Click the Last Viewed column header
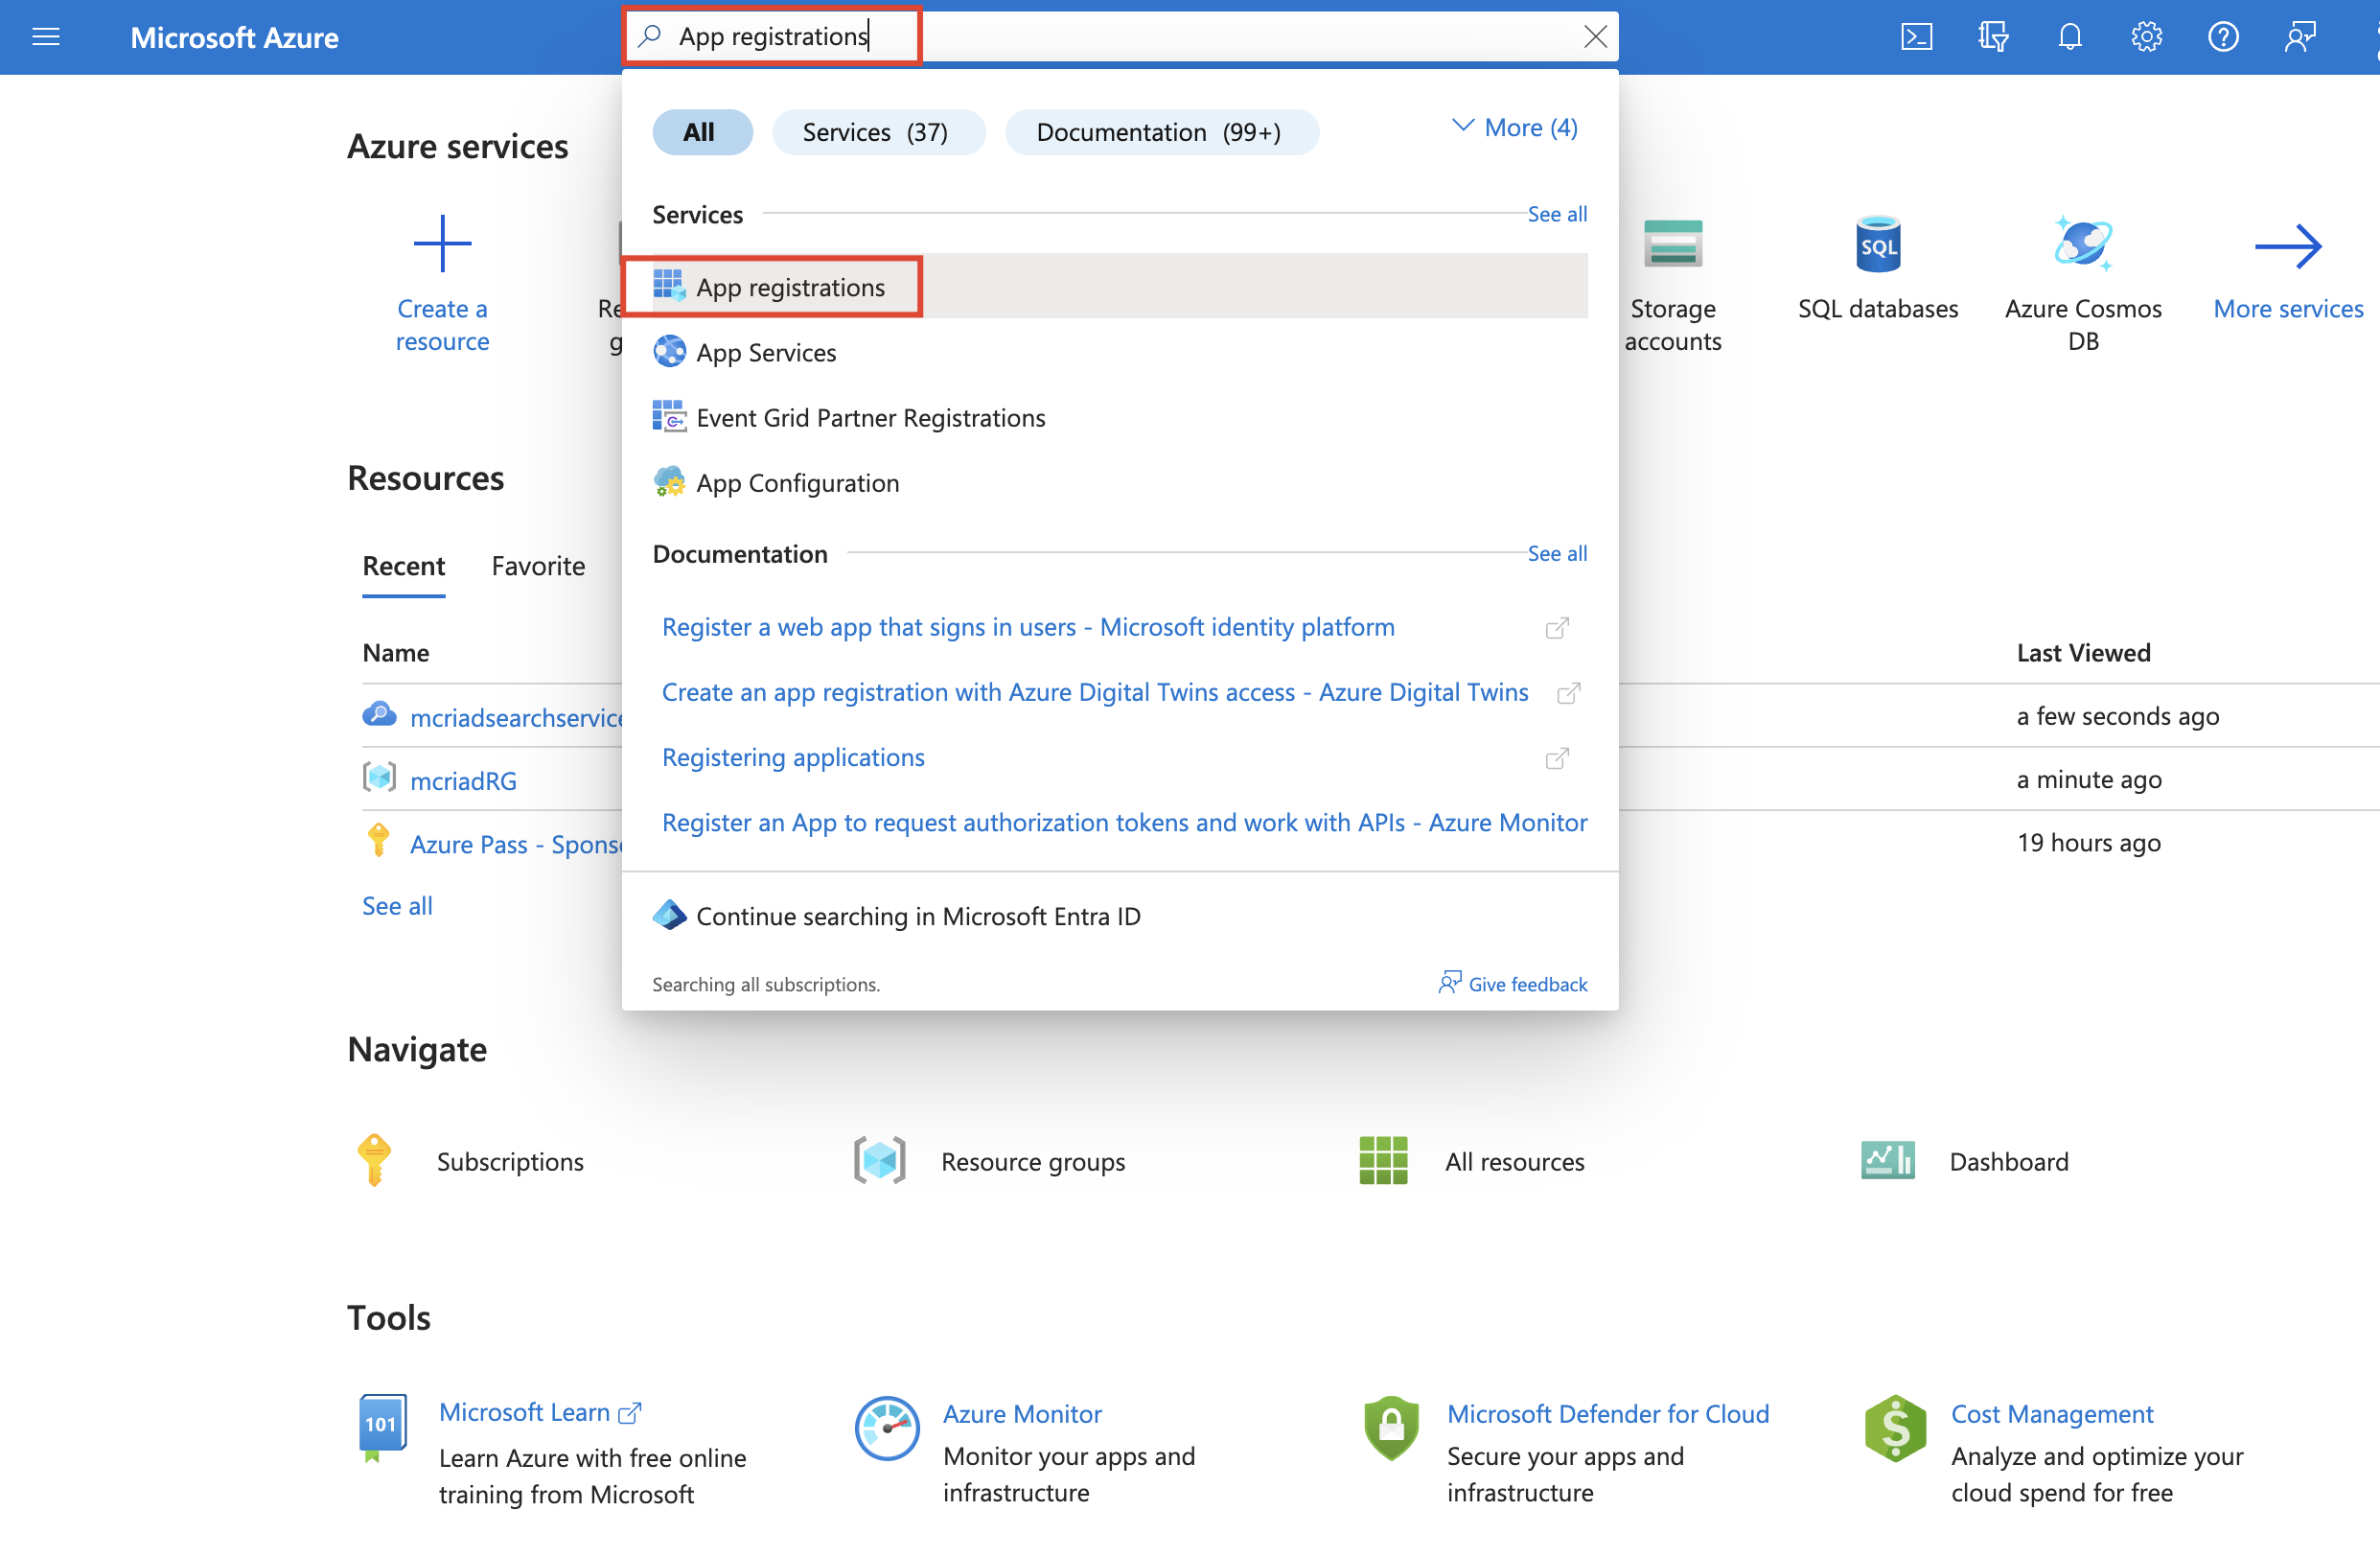The height and width of the screenshot is (1557, 2380). 2083,653
